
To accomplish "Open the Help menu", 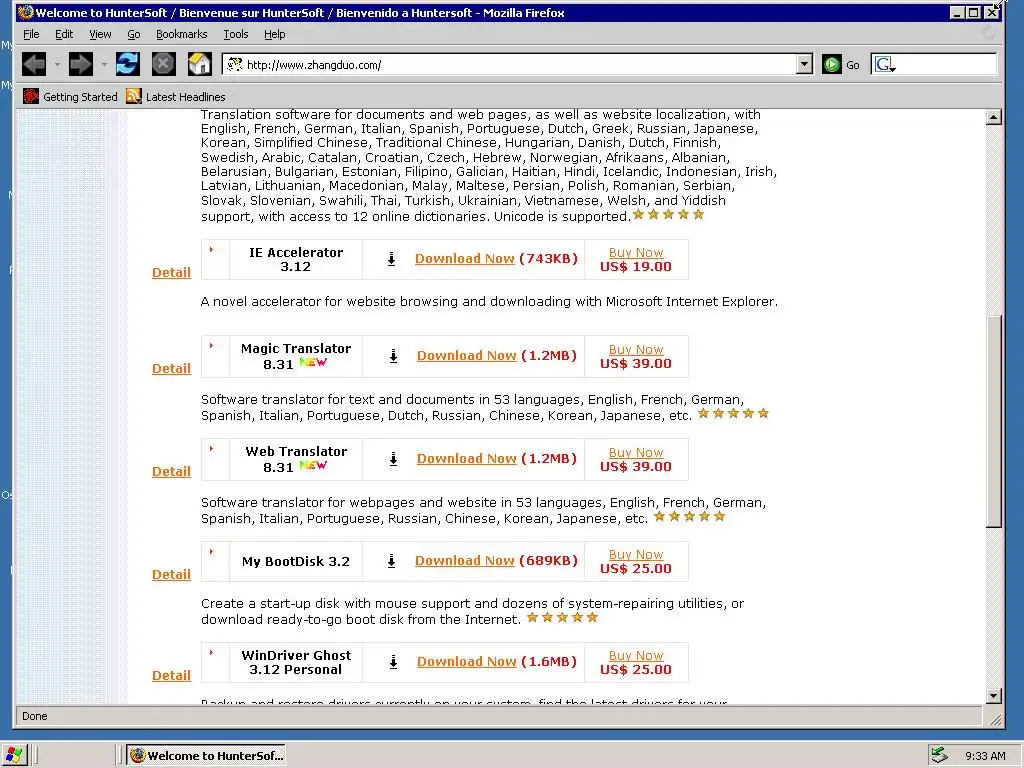I will pos(274,34).
